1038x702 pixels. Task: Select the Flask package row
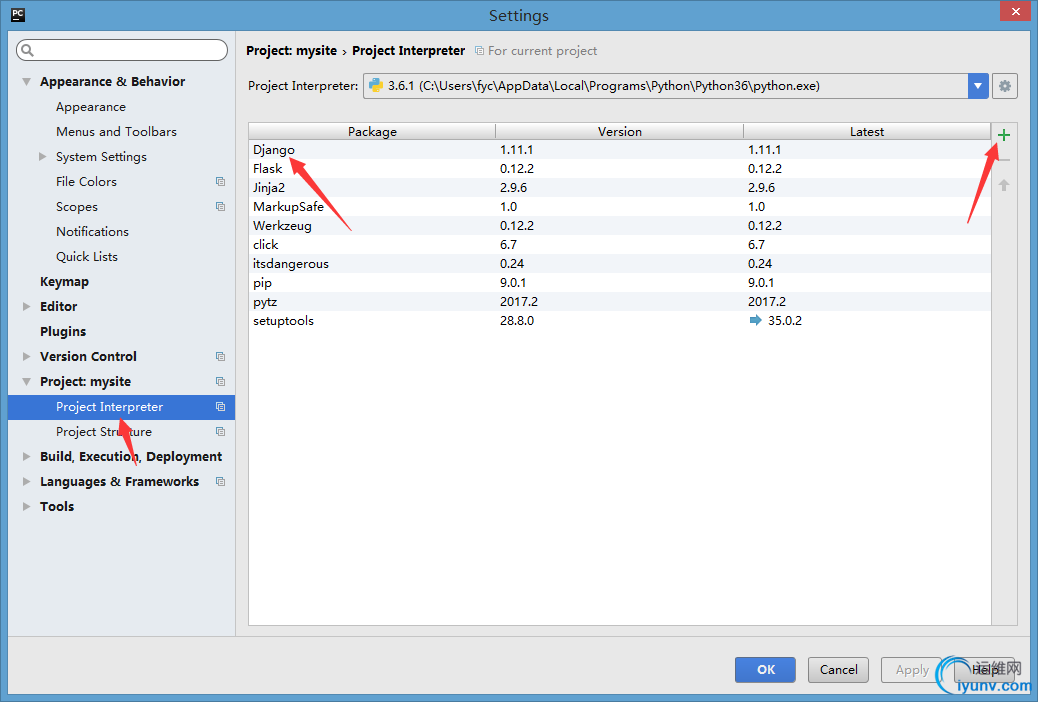(x=620, y=169)
